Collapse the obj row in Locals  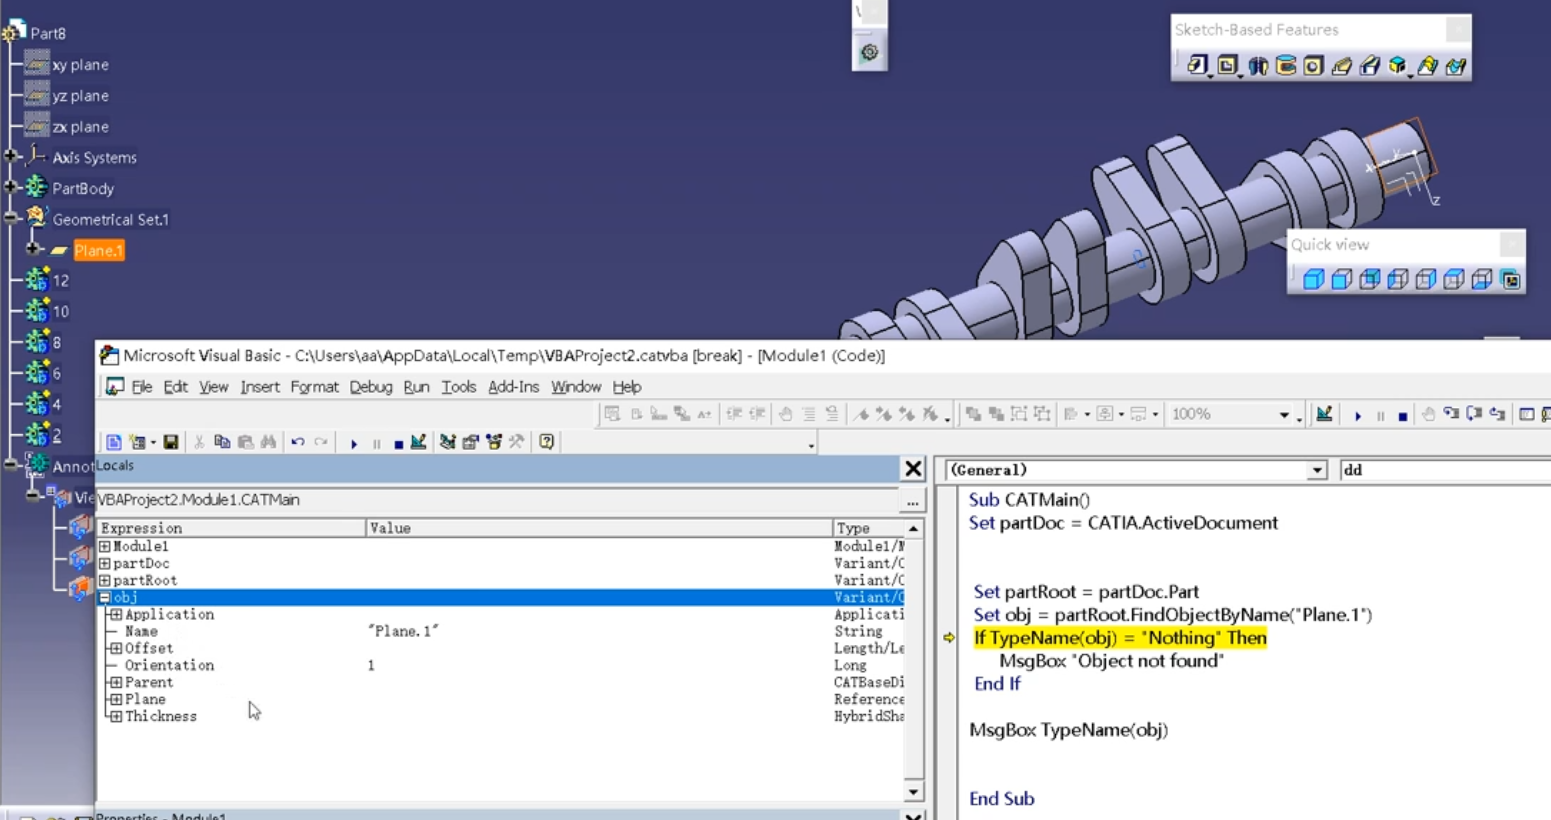(x=104, y=597)
